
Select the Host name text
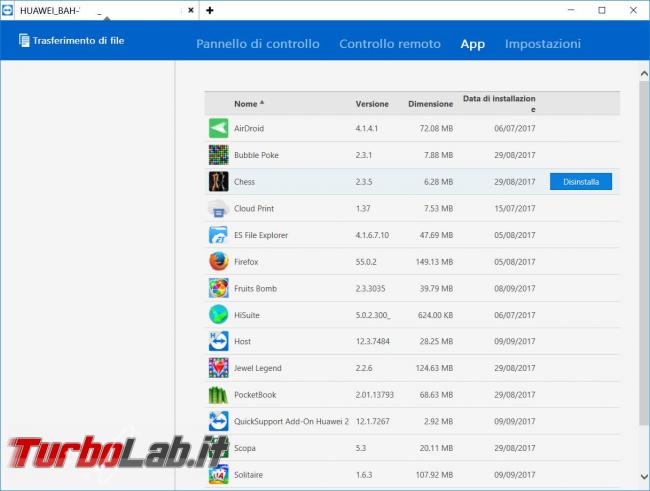point(243,341)
